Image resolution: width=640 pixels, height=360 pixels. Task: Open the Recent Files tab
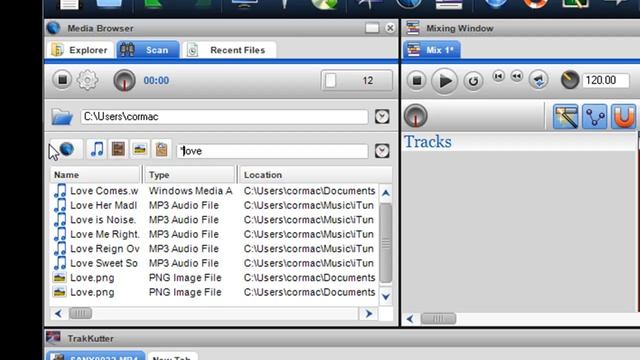click(229, 50)
